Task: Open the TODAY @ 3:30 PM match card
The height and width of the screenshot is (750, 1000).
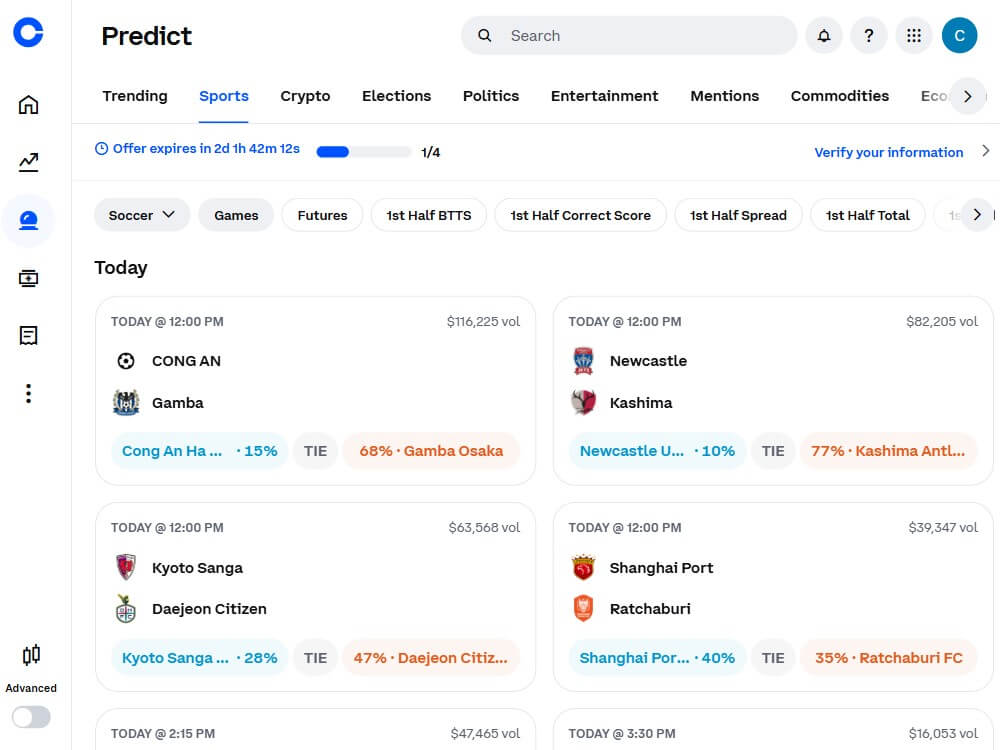Action: (773, 730)
